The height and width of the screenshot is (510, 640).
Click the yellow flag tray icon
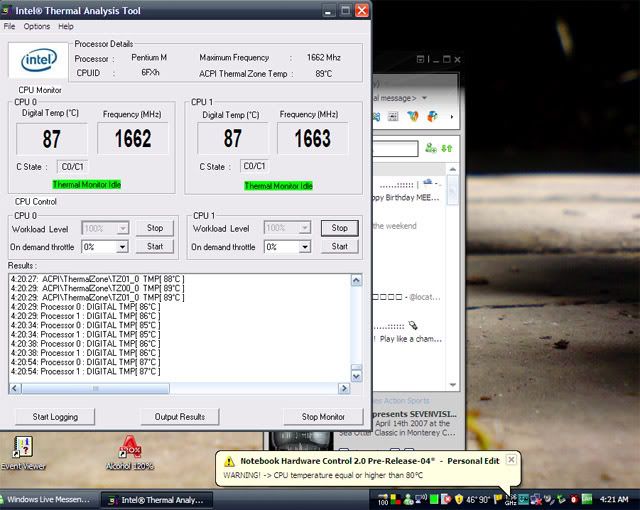498,499
